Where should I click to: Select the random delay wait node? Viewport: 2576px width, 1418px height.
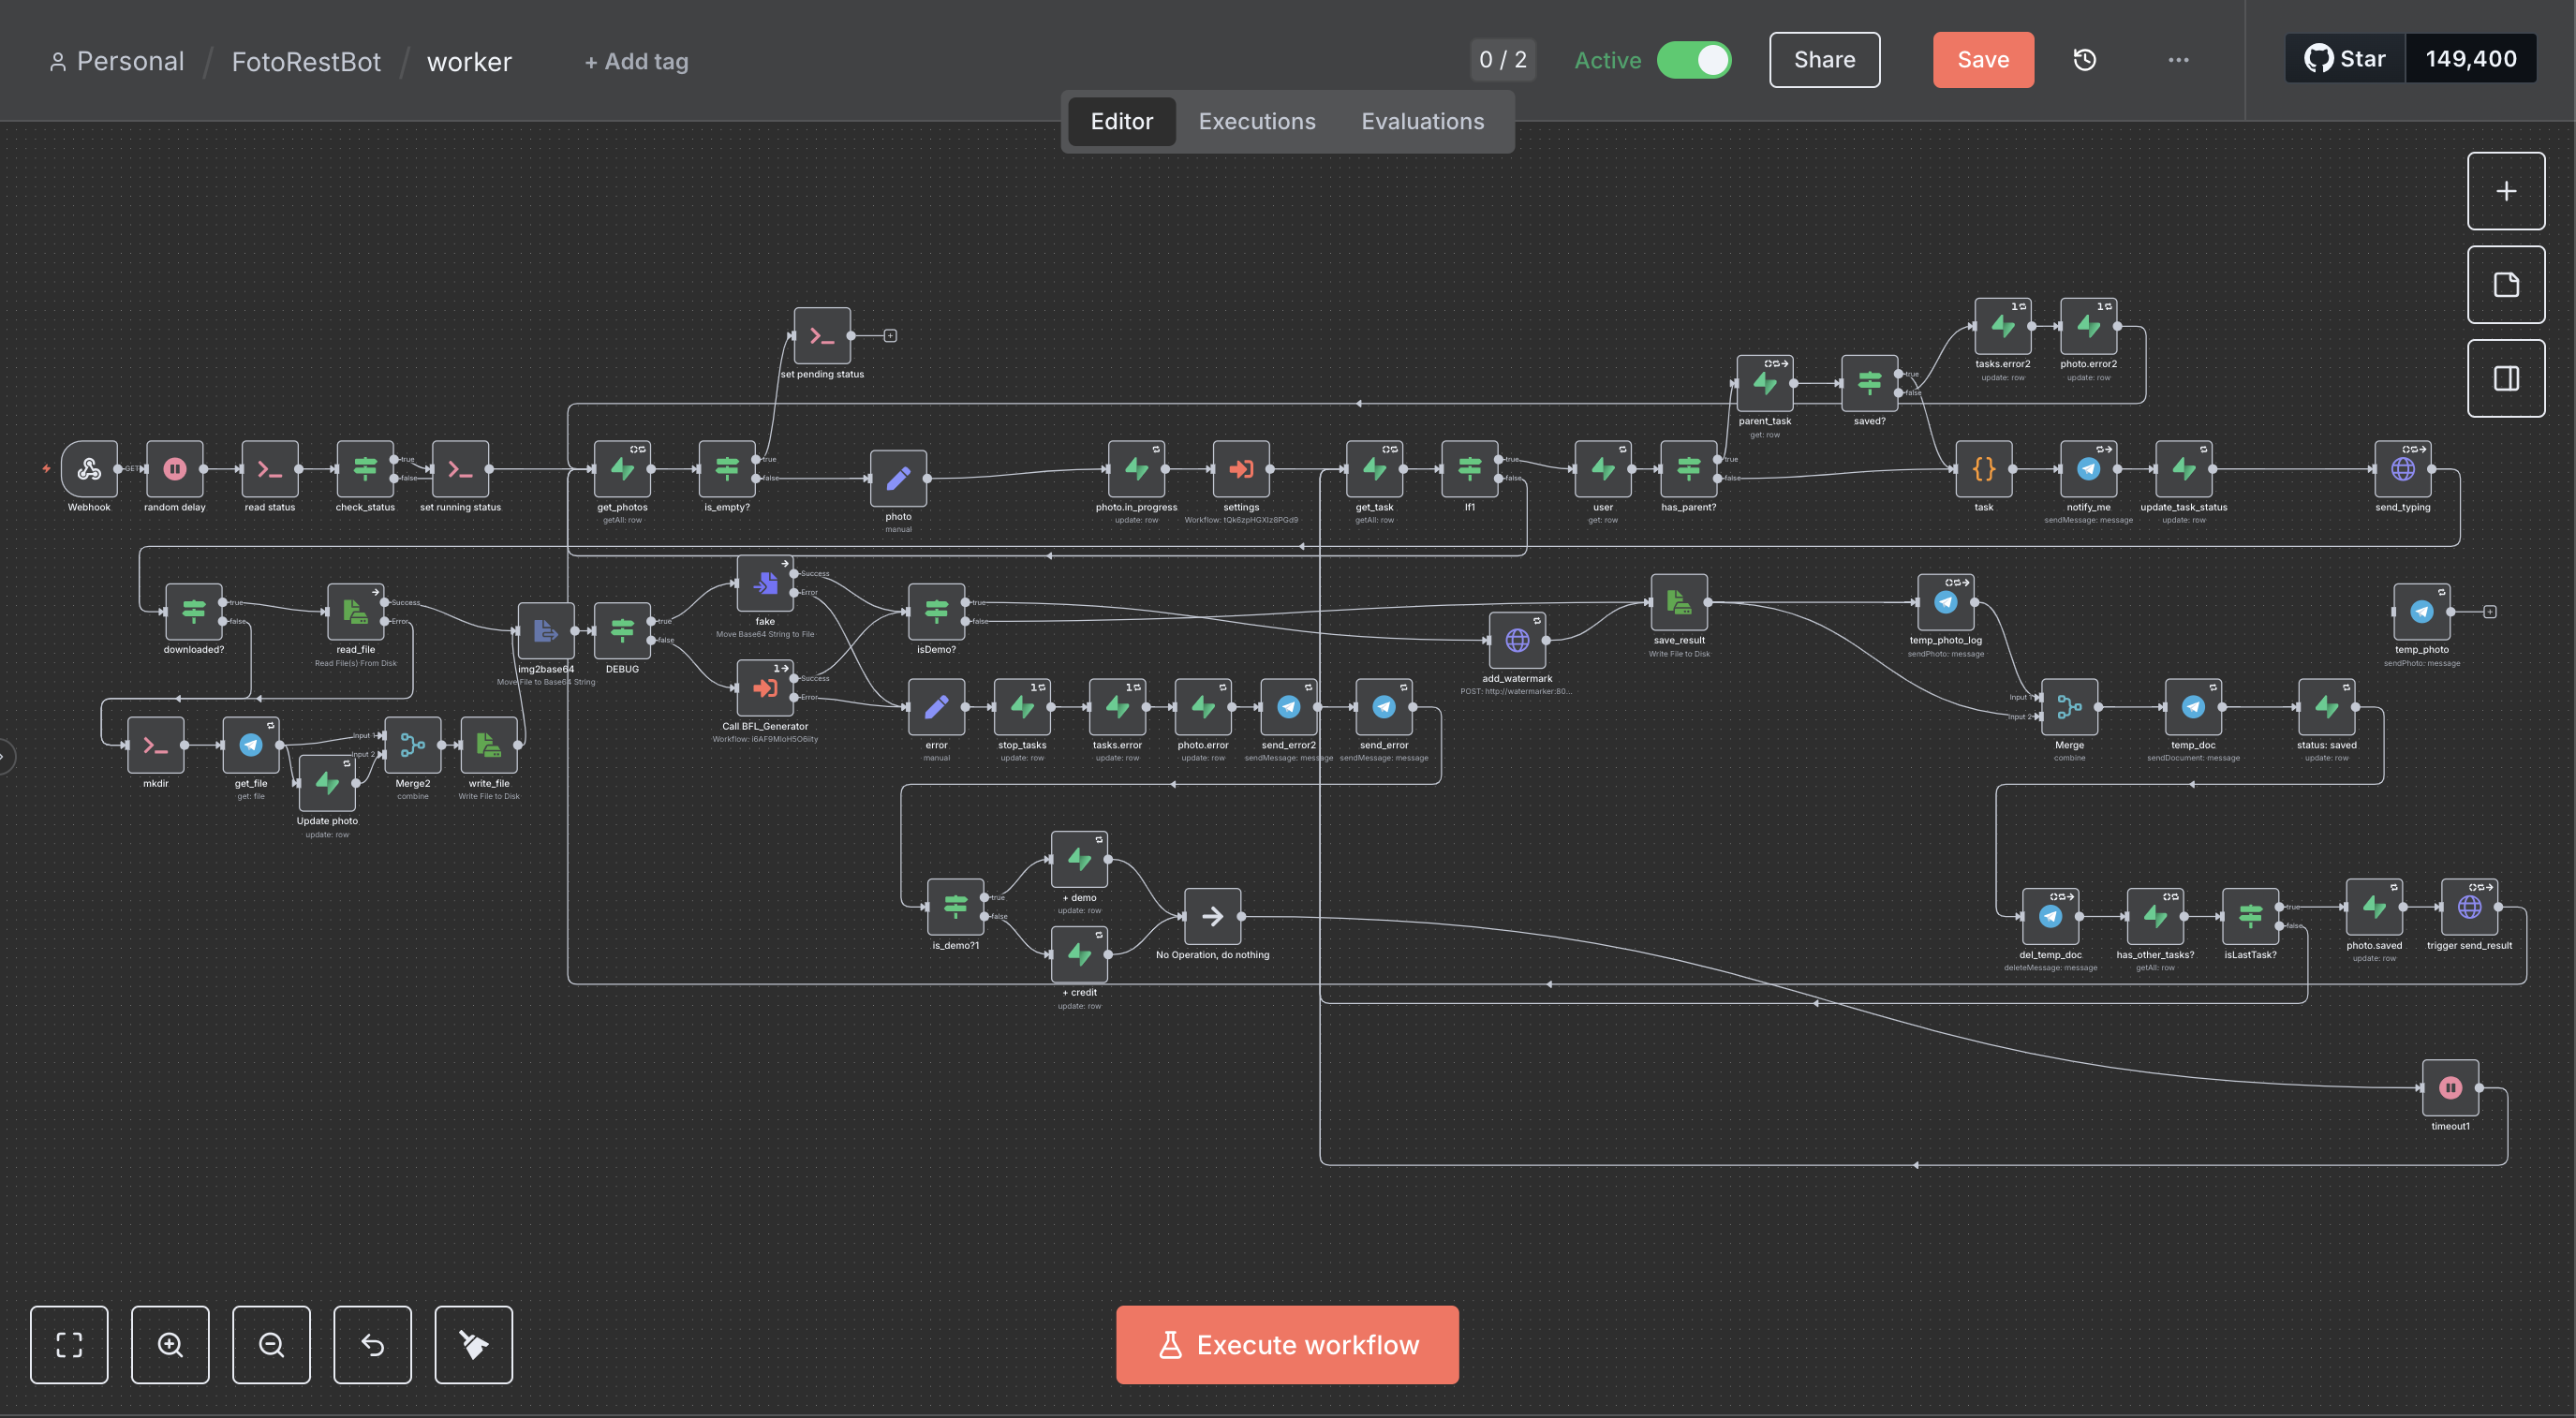(x=175, y=469)
